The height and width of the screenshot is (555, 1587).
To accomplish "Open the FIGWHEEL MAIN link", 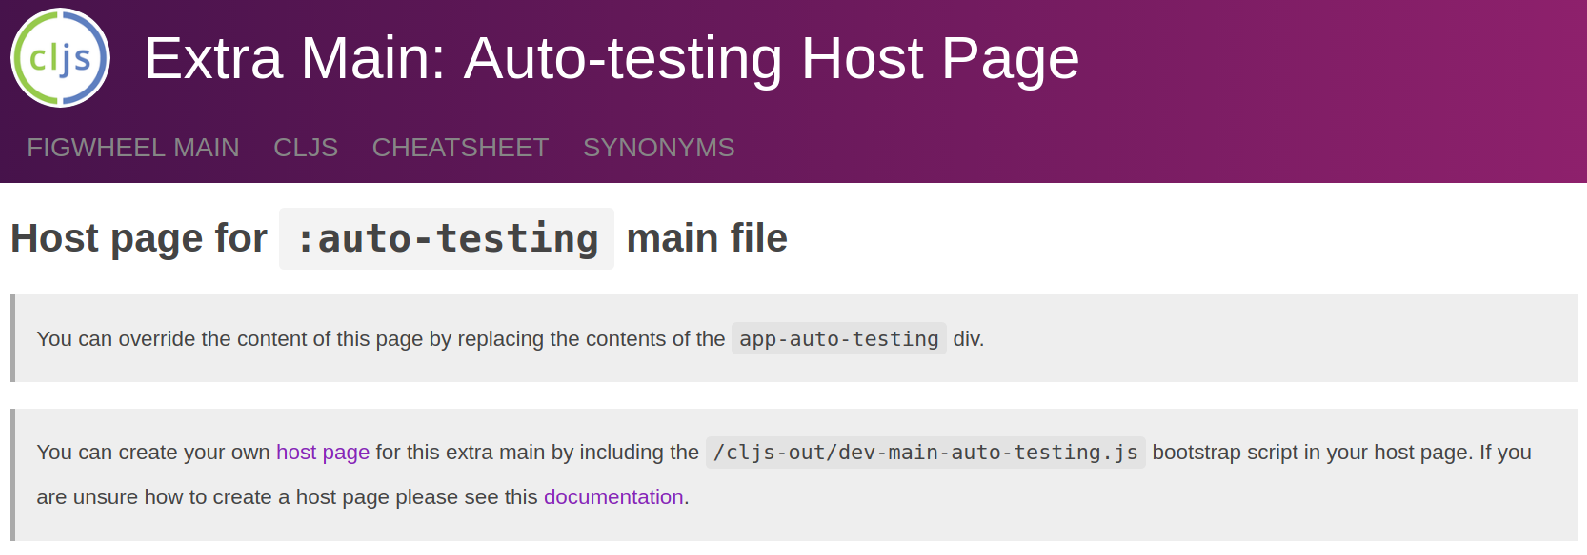I will point(133,147).
